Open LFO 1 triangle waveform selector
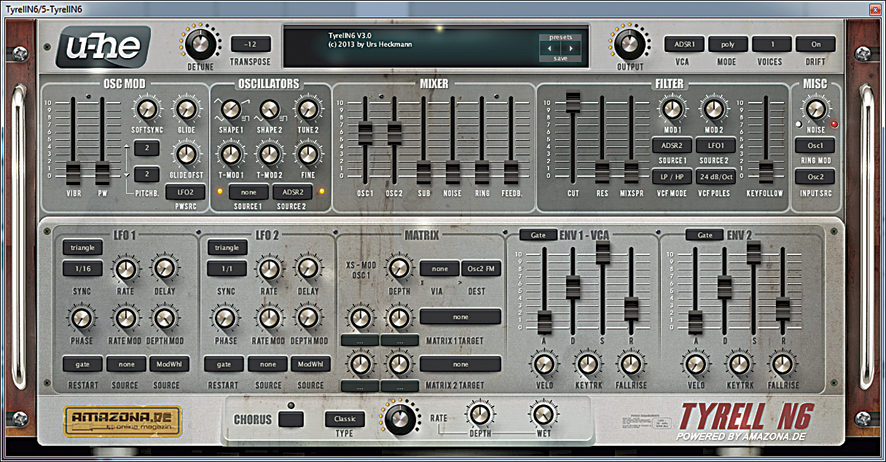Viewport: 886px width, 462px height. 82,247
